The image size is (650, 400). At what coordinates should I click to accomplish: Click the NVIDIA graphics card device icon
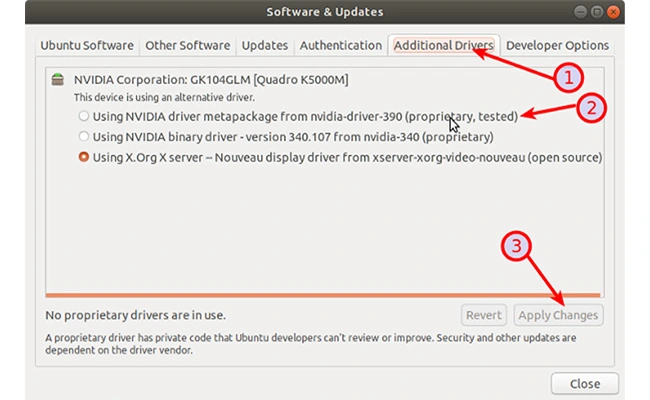58,79
